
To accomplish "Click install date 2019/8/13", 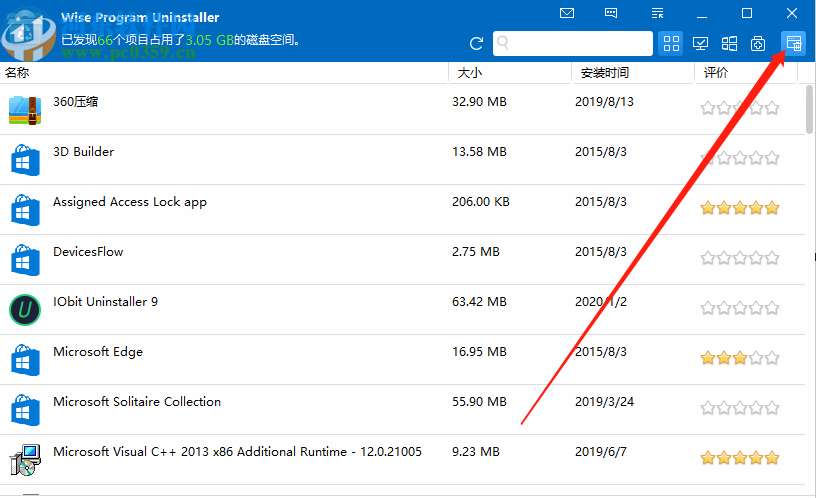I will click(604, 101).
